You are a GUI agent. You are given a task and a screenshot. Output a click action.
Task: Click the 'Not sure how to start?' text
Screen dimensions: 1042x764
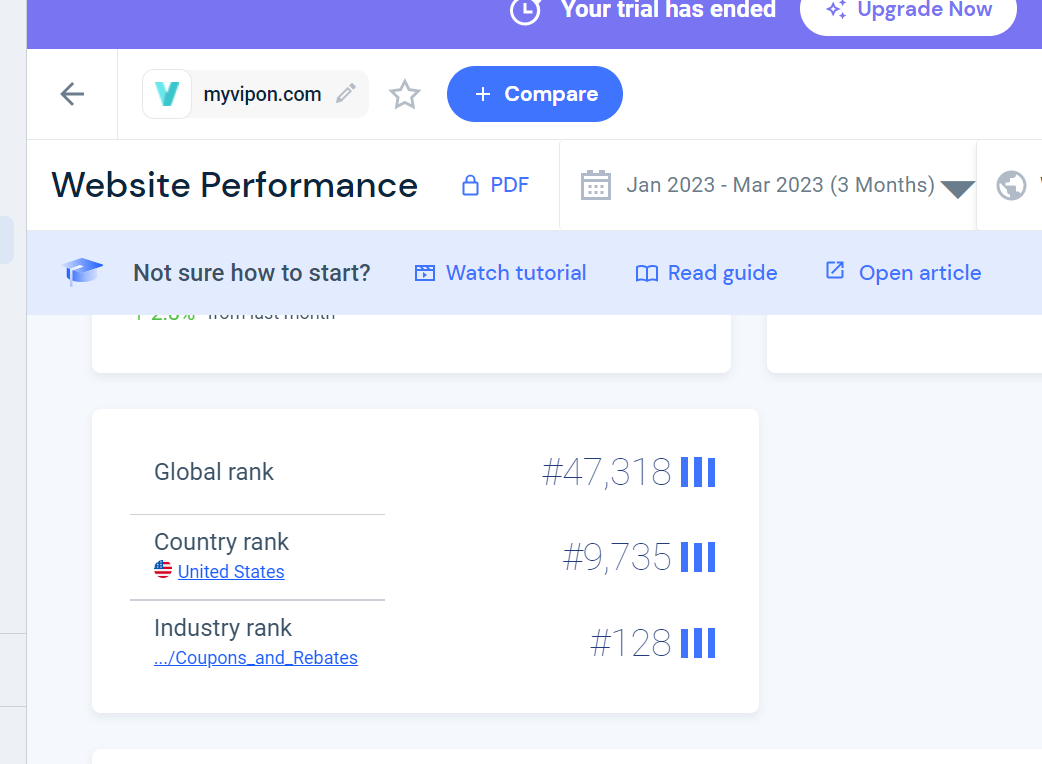(252, 273)
